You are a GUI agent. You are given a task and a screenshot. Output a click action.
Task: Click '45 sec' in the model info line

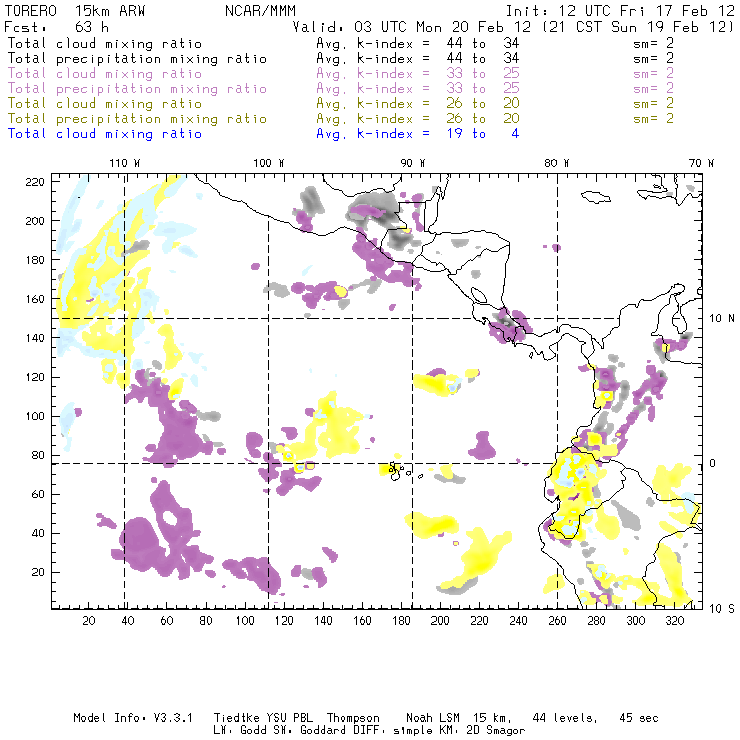639,718
